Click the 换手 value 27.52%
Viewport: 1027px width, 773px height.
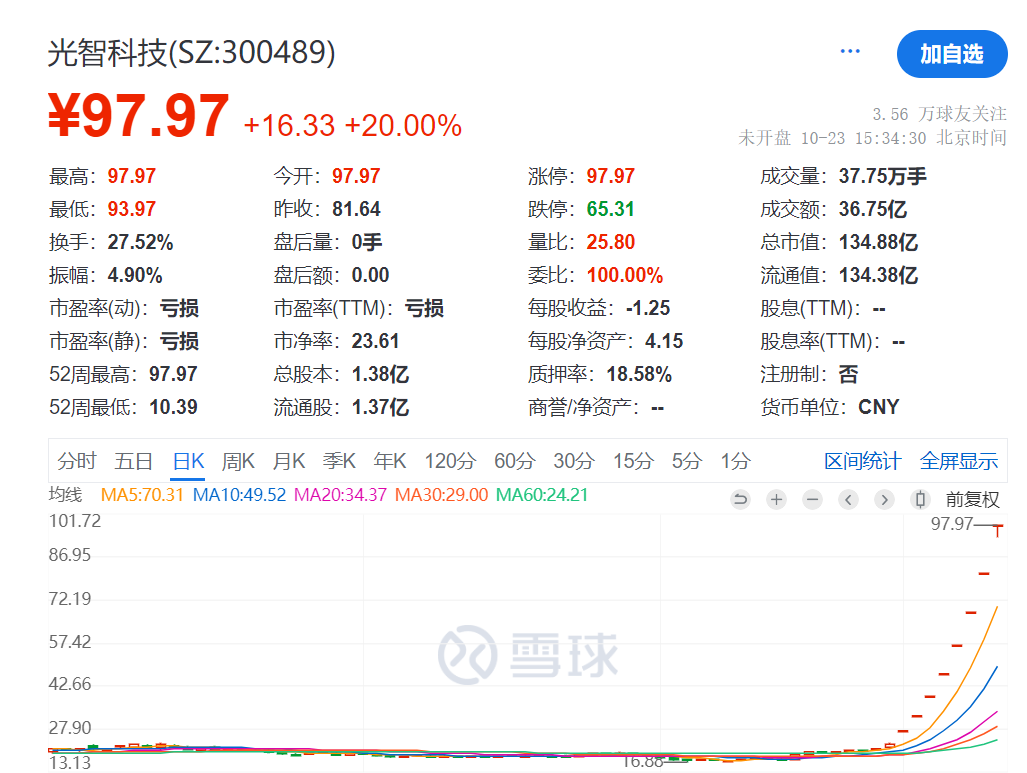pyautogui.click(x=140, y=242)
